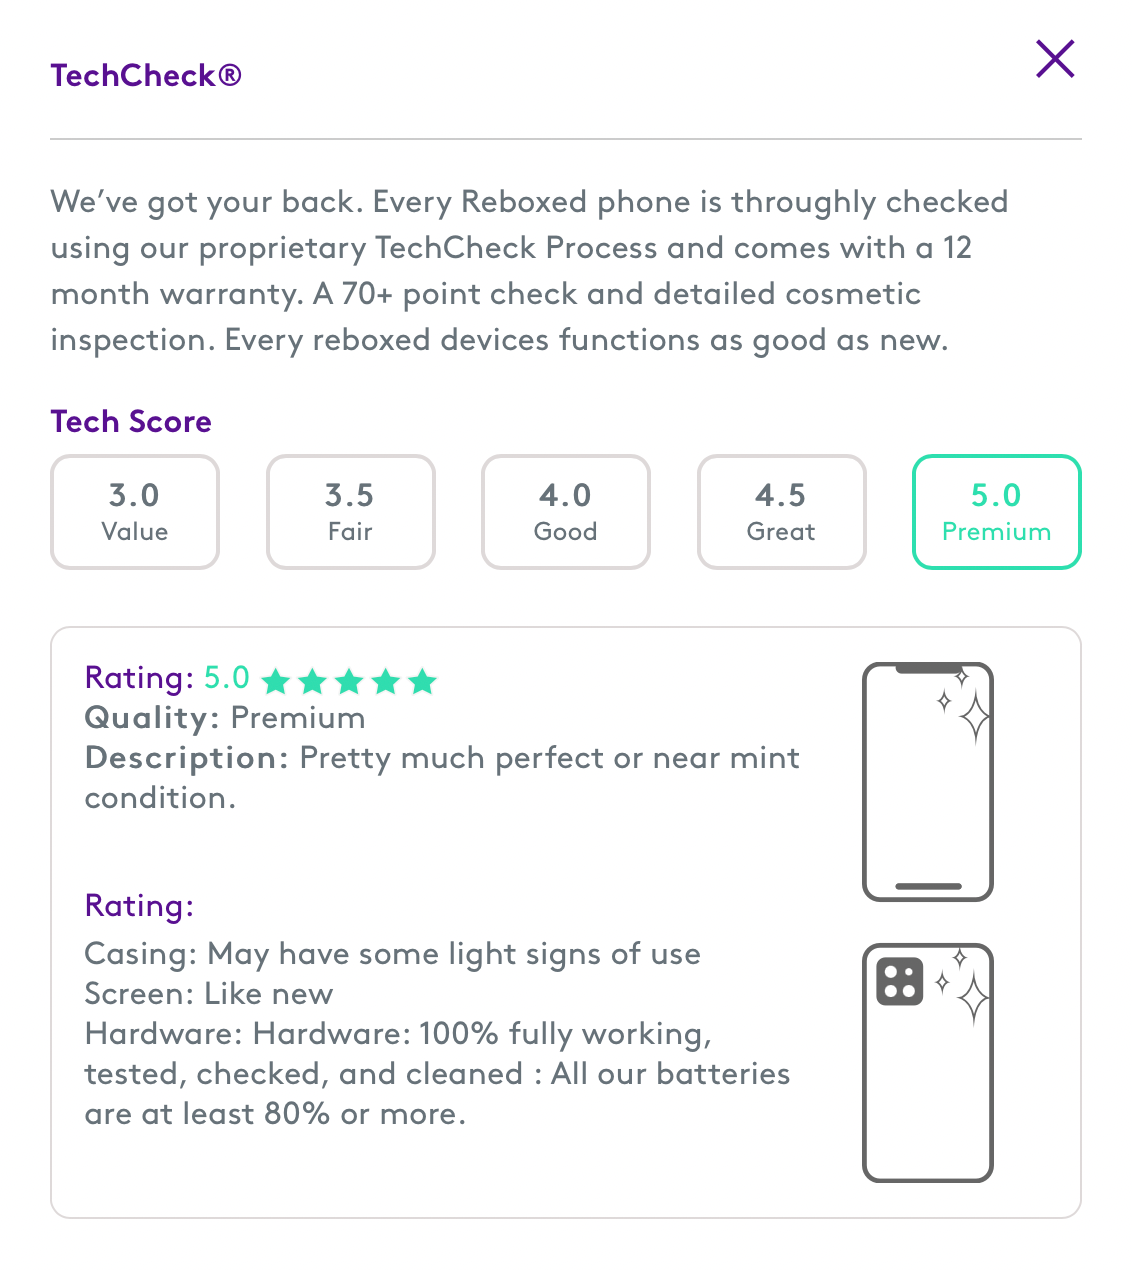This screenshot has width=1132, height=1270.
Task: Close the TechCheck dialog
Action: pos(1055,59)
